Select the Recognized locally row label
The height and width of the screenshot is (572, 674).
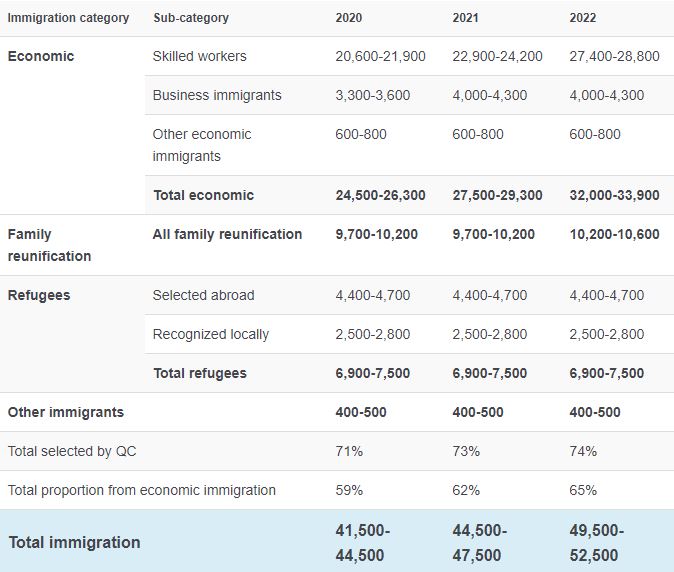pyautogui.click(x=211, y=334)
